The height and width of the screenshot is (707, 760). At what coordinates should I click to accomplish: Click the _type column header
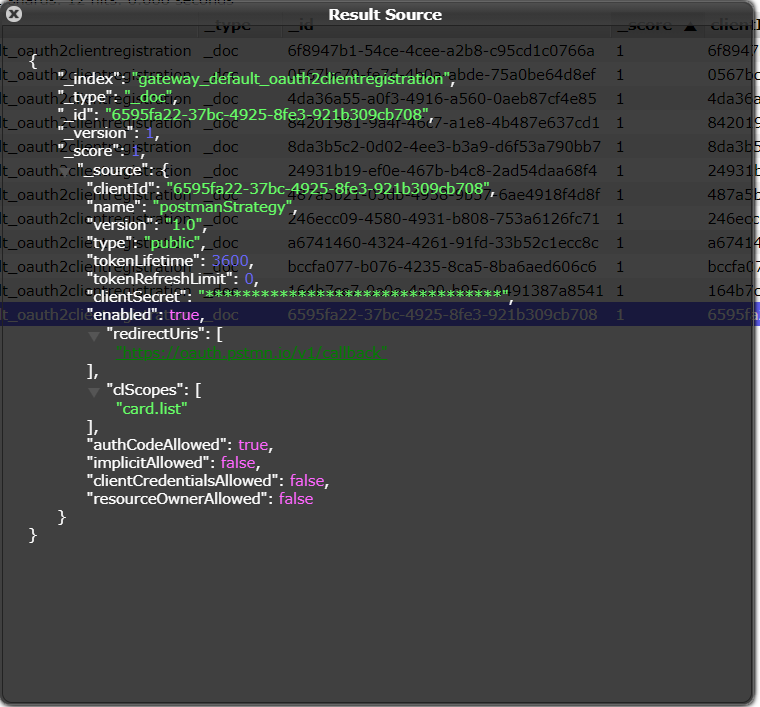click(x=226, y=27)
